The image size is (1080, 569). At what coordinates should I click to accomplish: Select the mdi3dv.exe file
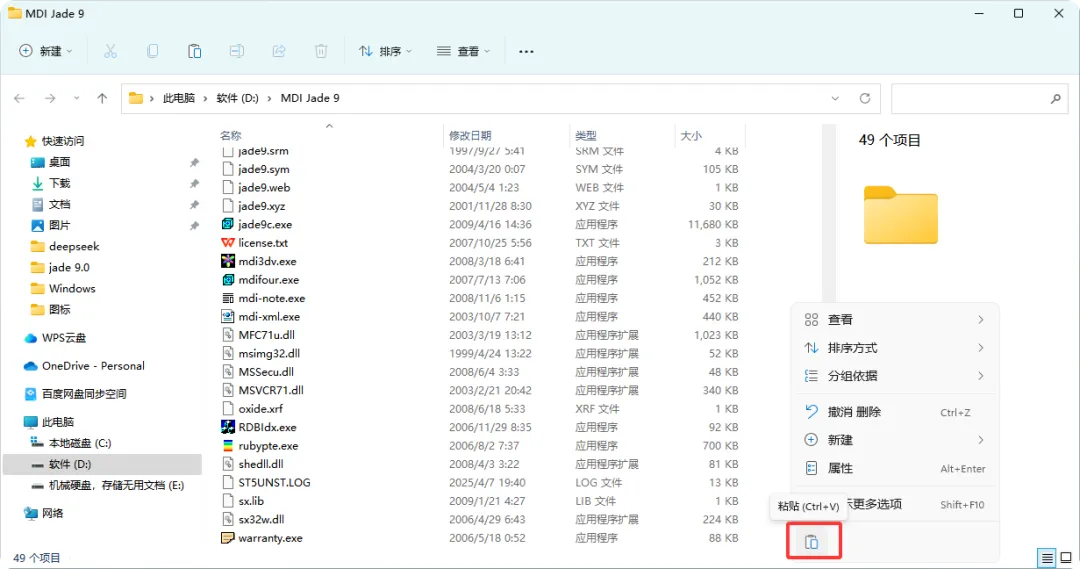point(267,262)
